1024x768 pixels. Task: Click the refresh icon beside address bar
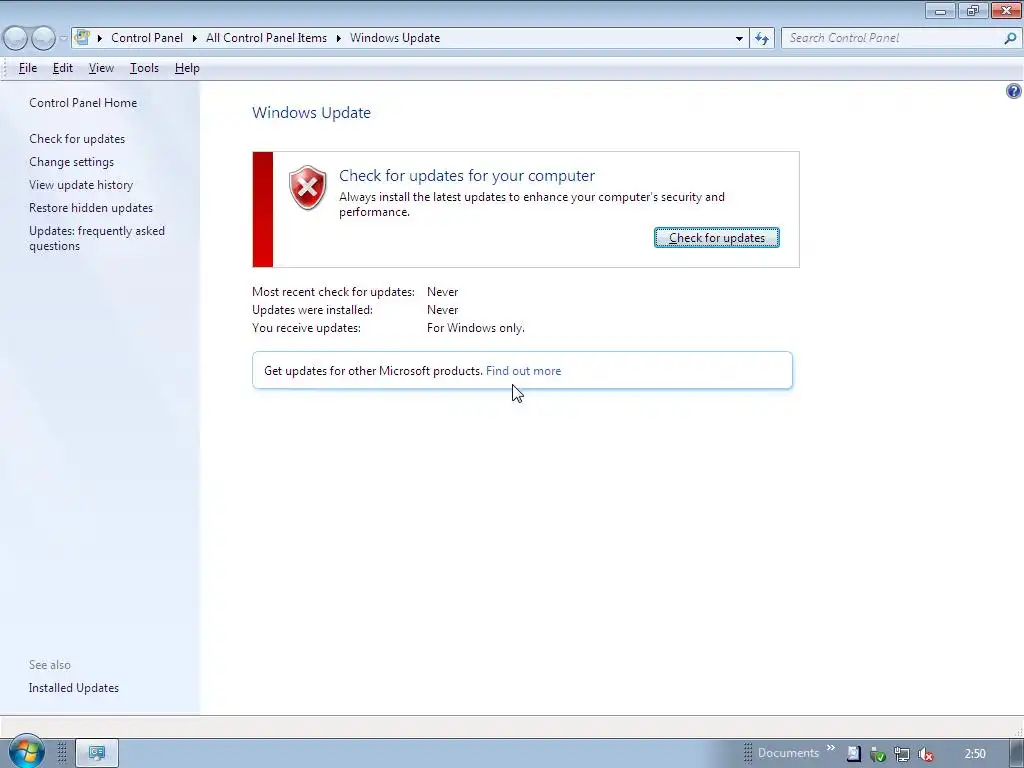click(761, 39)
